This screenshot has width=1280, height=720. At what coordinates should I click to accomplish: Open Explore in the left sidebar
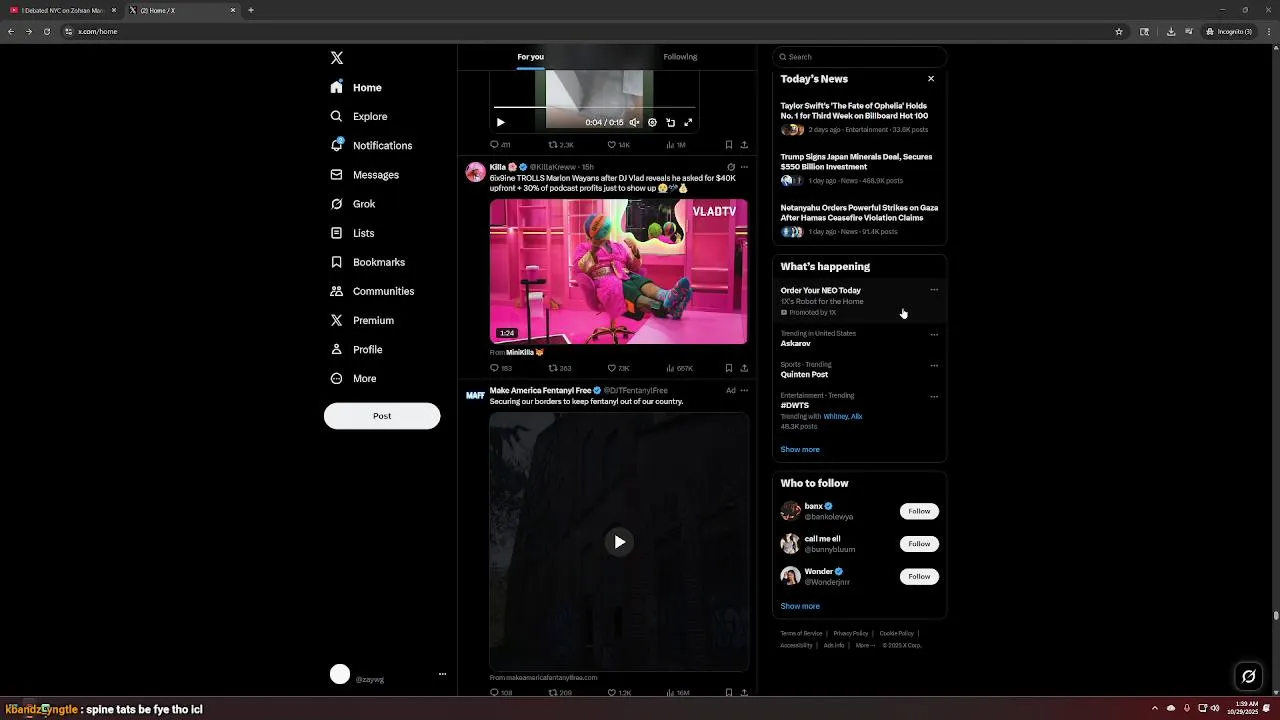click(359, 117)
